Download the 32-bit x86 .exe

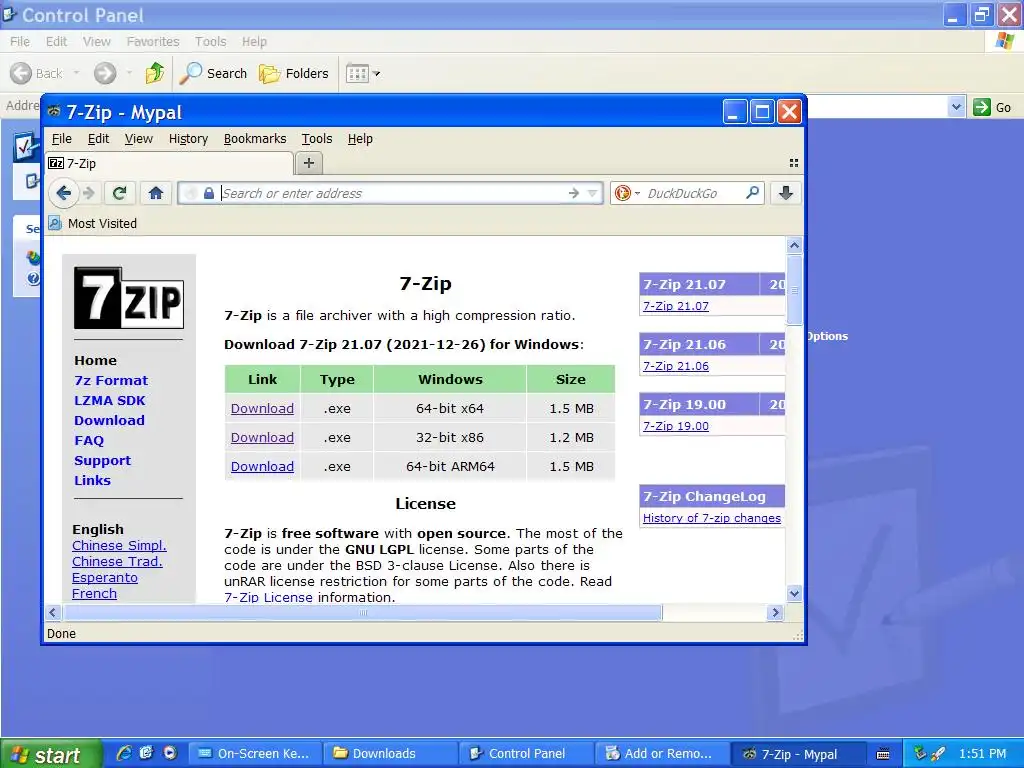click(262, 438)
